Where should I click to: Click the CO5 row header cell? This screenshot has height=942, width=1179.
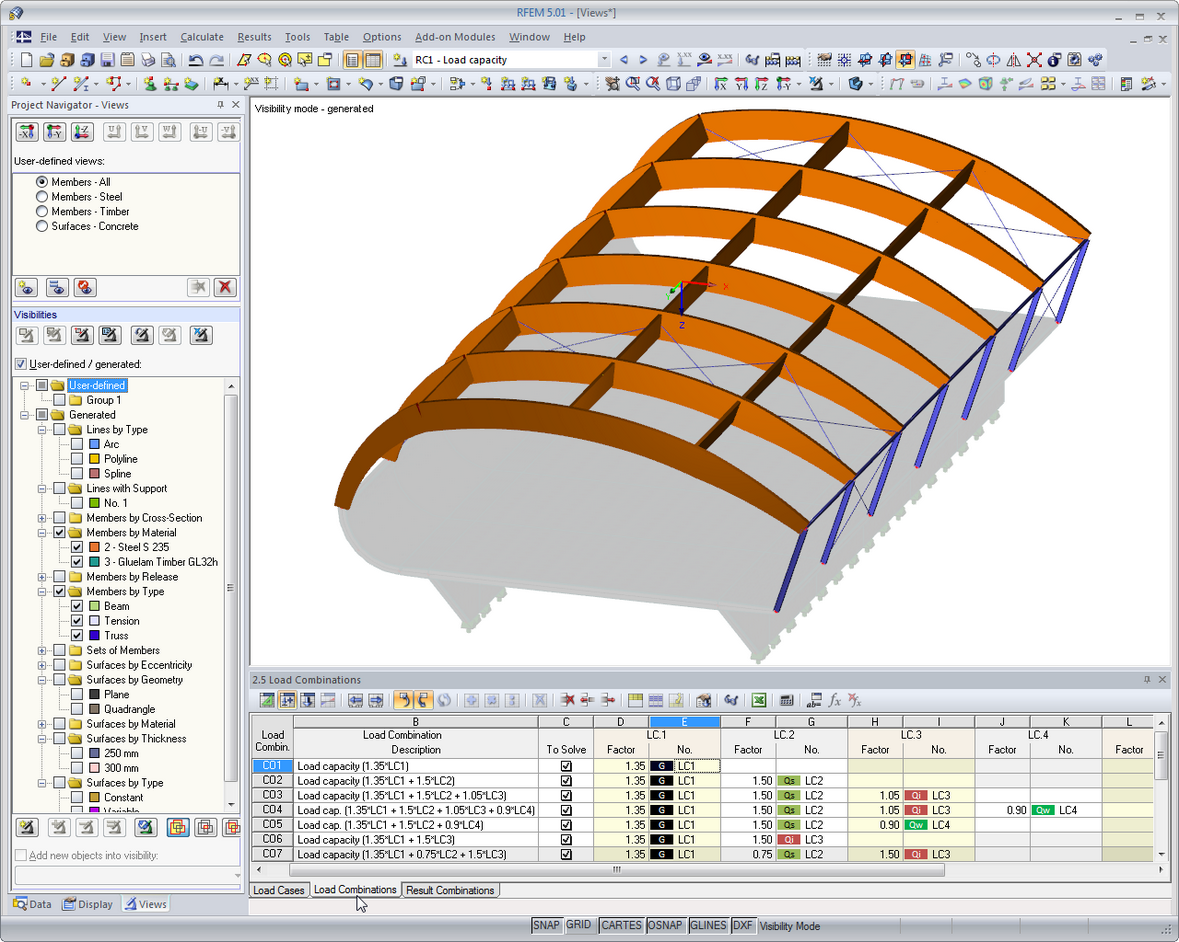272,825
